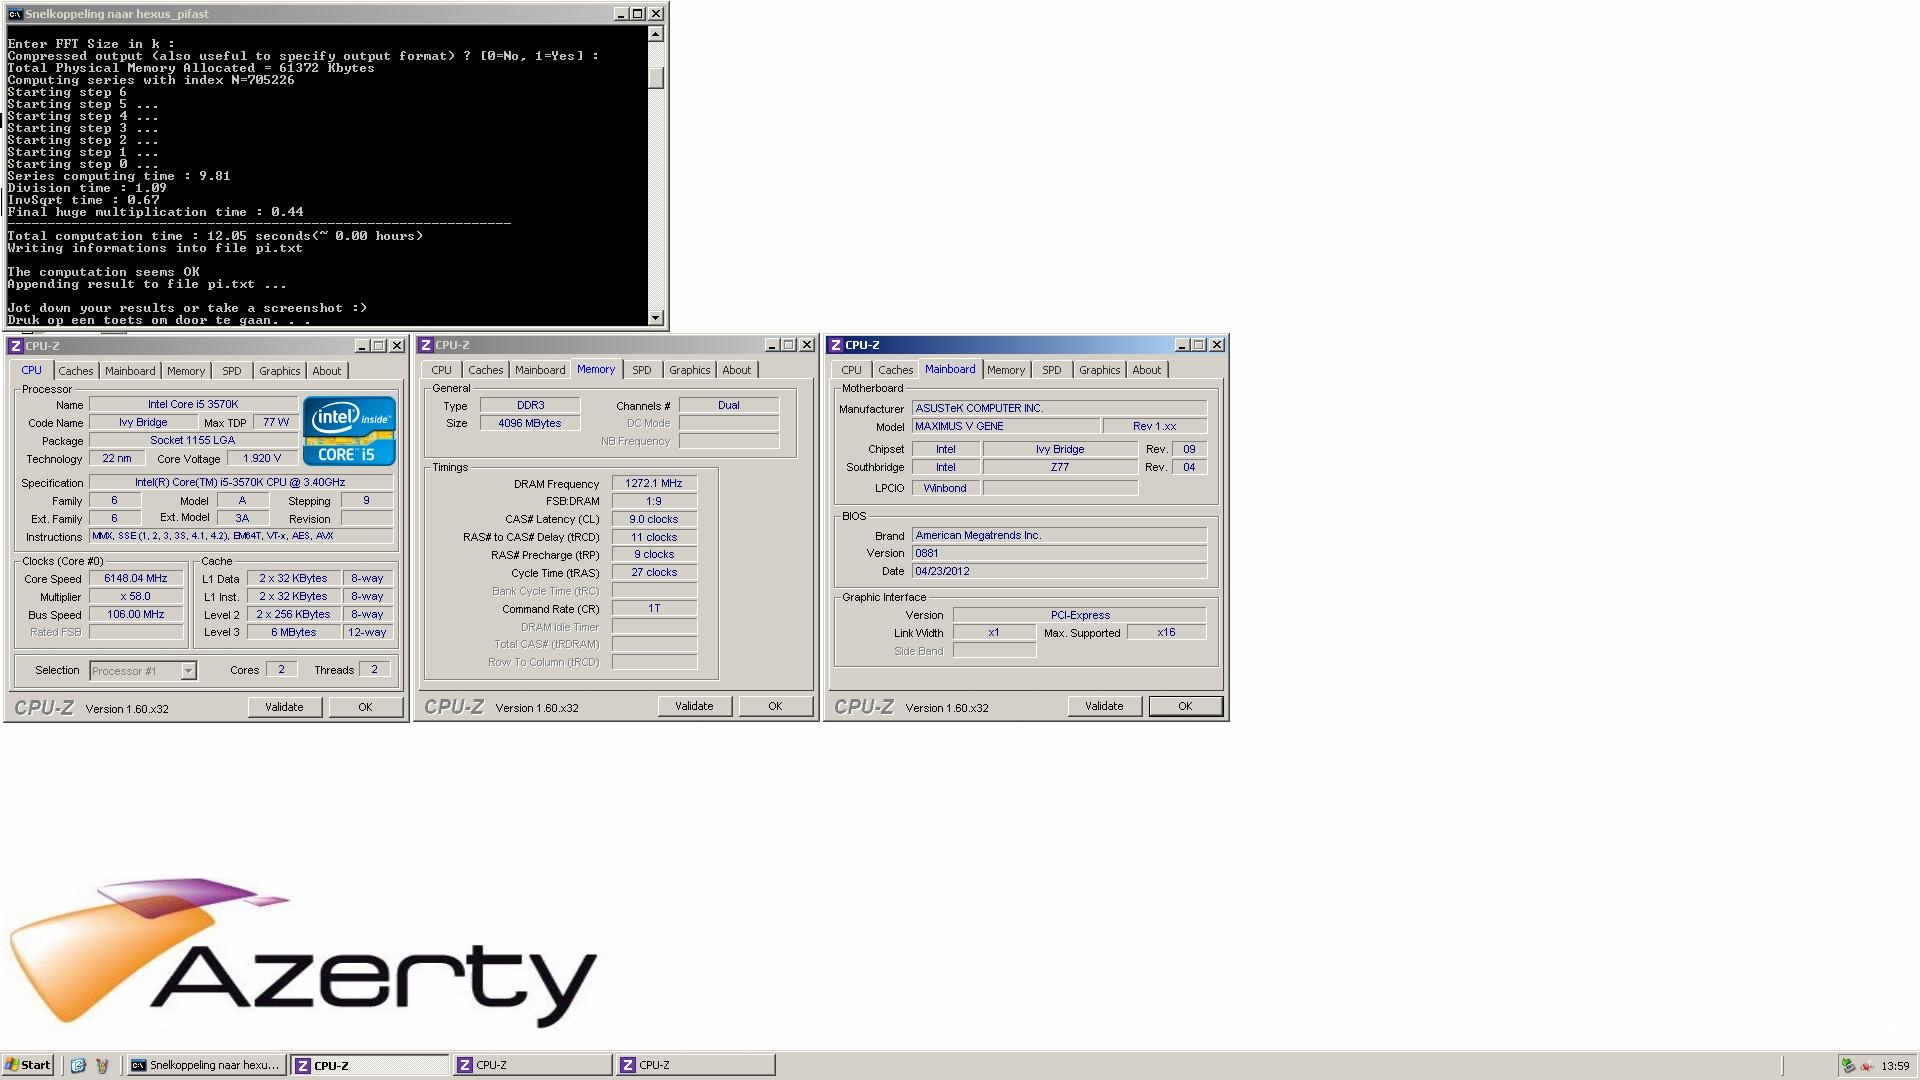
Task: Click the Intel Core i5 badge image
Action: 349,431
